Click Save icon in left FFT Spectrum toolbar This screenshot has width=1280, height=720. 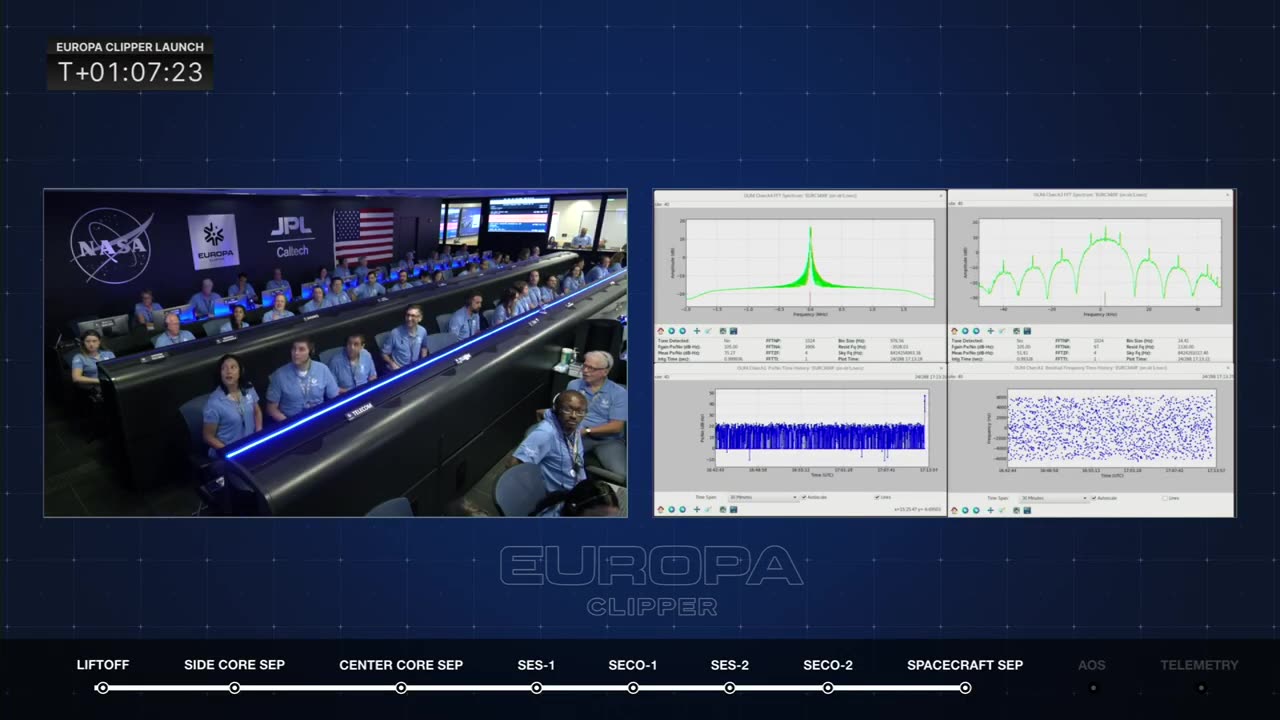click(x=733, y=331)
